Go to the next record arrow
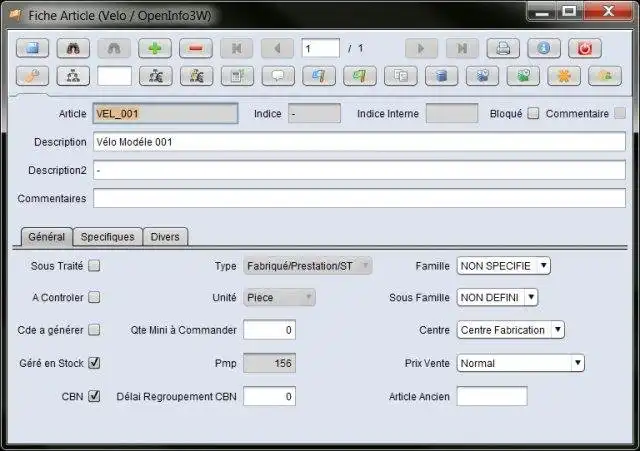 (x=421, y=48)
